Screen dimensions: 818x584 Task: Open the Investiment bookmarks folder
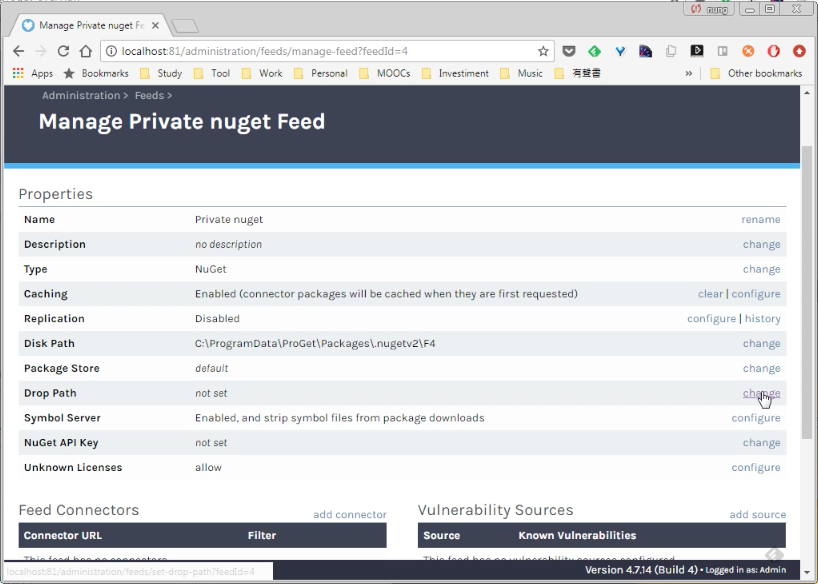[x=455, y=73]
